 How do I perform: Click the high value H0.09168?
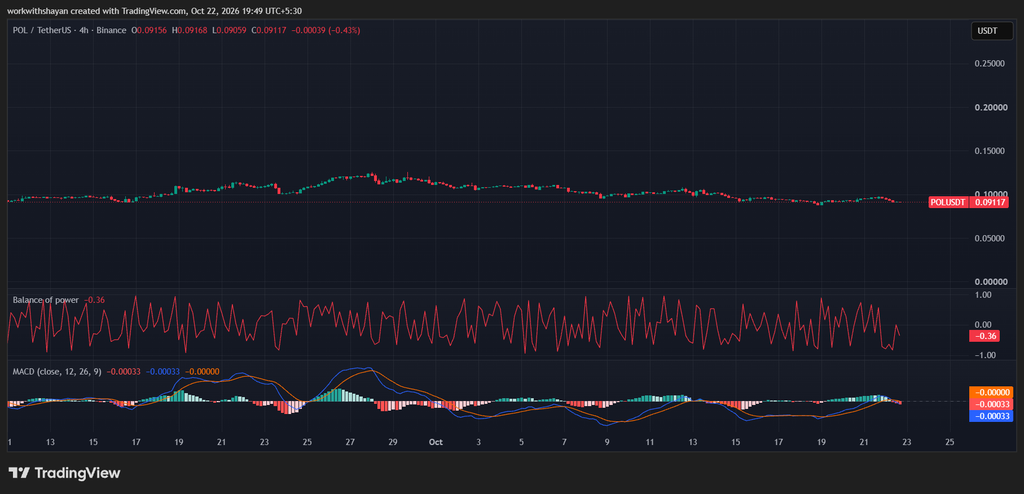pos(190,31)
